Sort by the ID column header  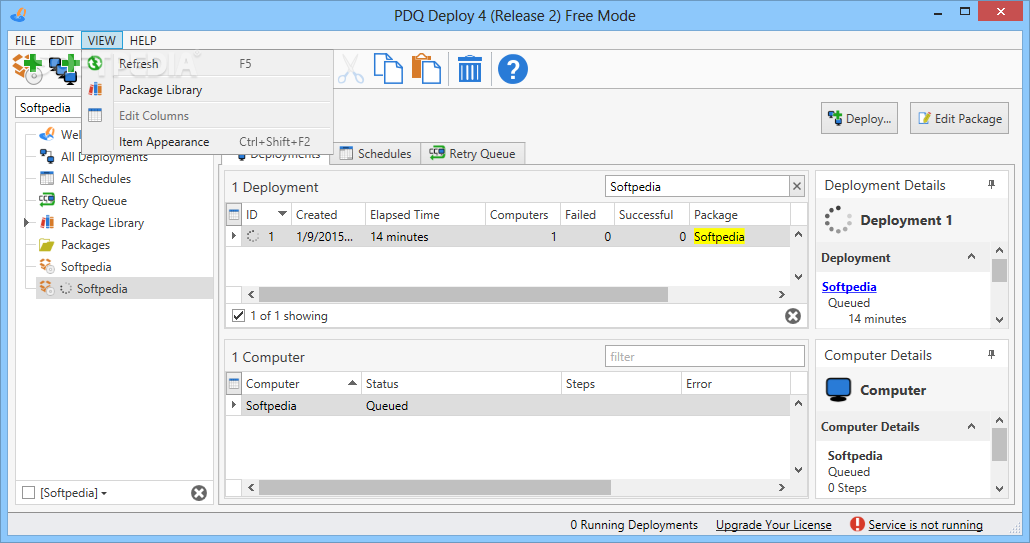265,215
